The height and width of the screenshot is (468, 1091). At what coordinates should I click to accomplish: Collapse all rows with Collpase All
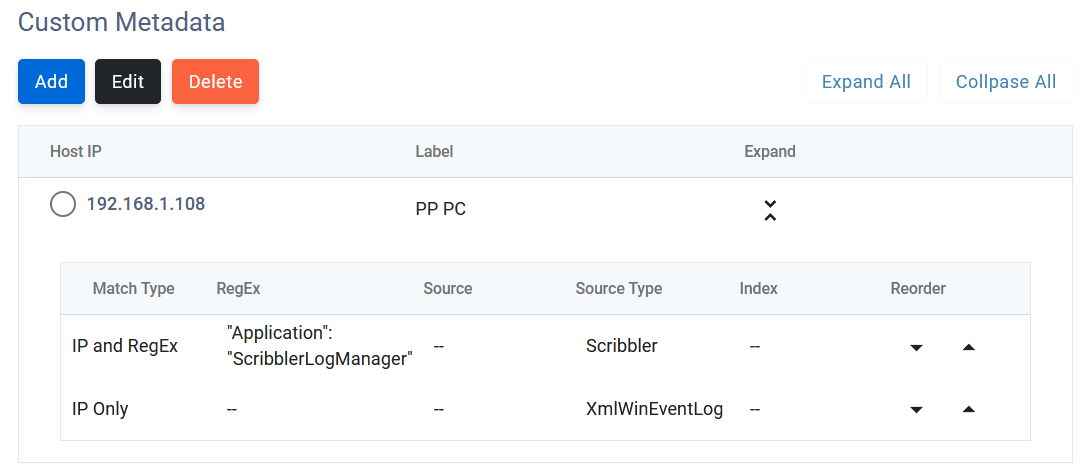1006,82
